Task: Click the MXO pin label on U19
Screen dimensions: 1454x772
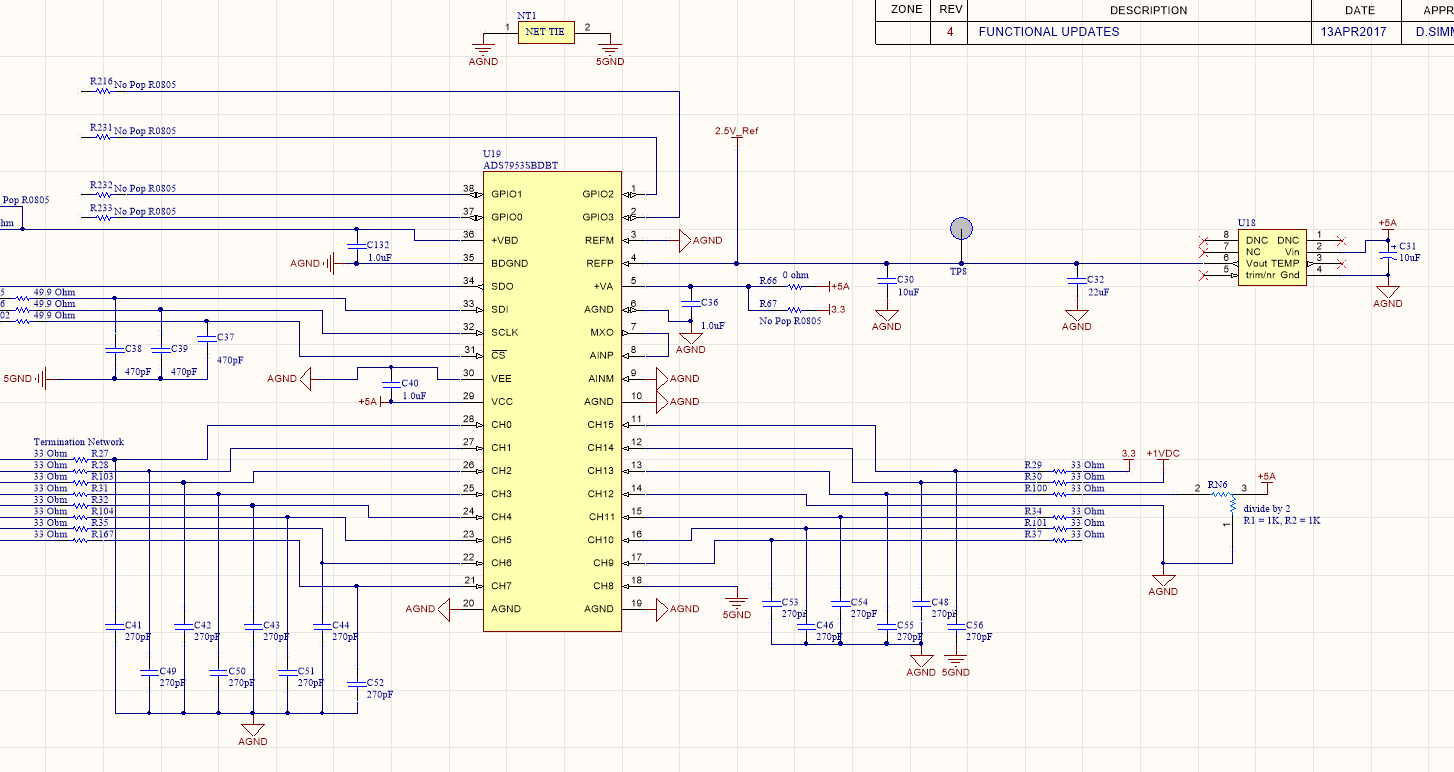Action: tap(602, 332)
